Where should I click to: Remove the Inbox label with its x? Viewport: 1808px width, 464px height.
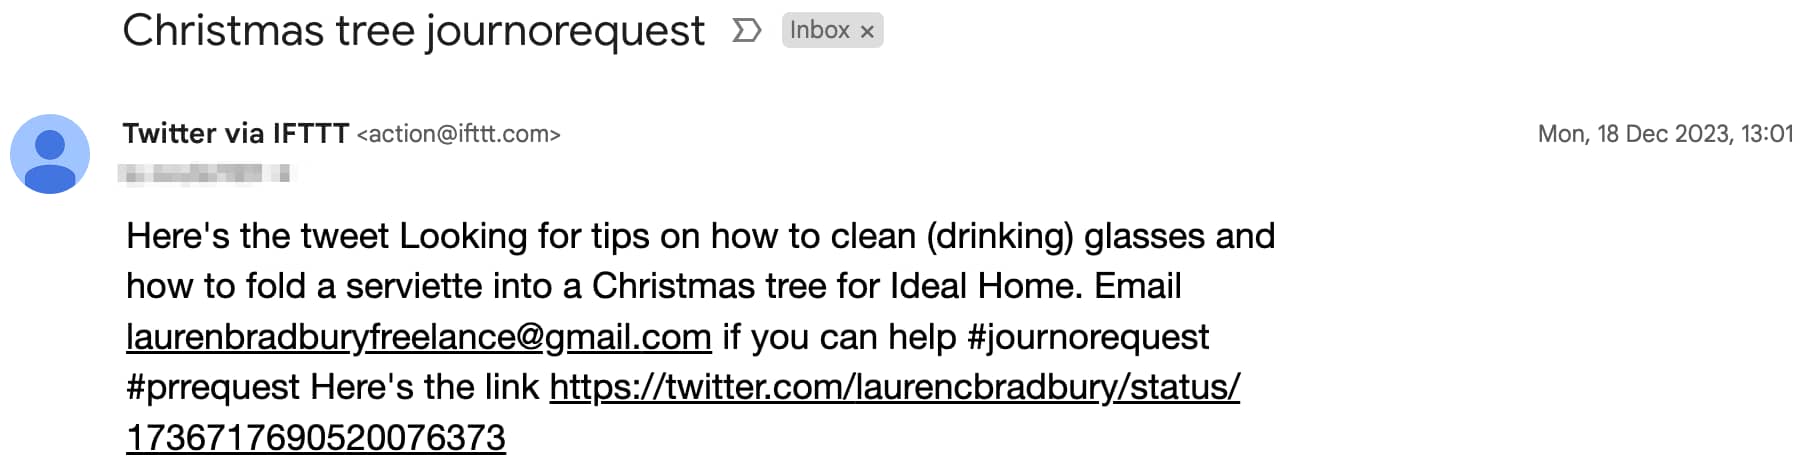point(867,32)
